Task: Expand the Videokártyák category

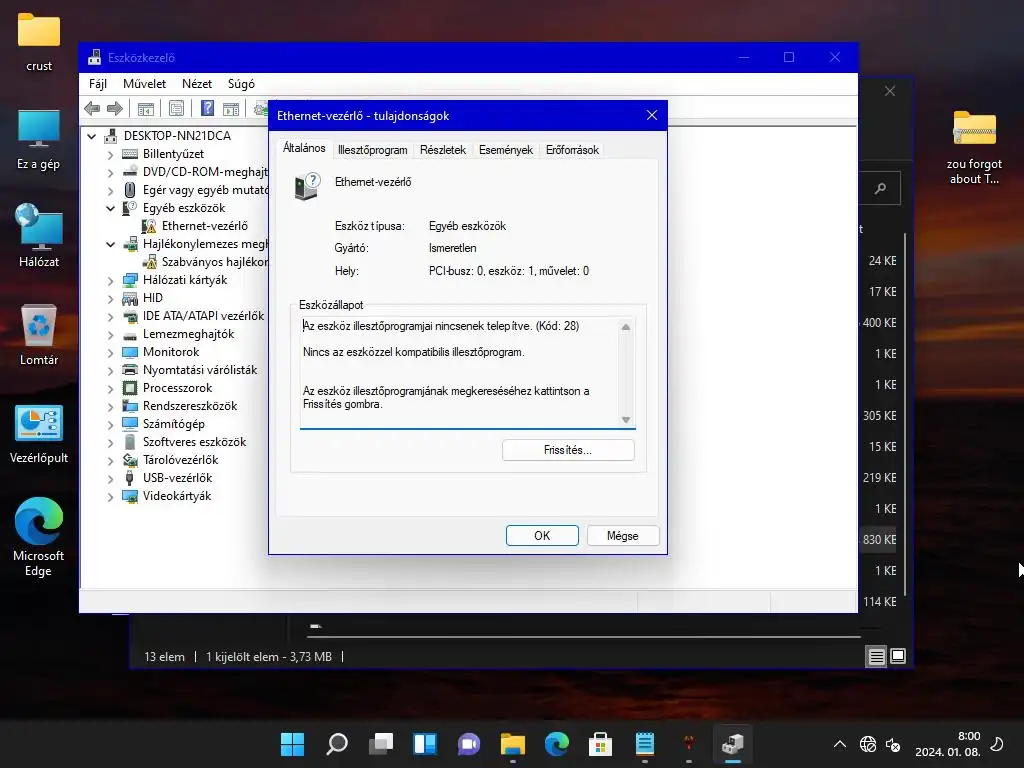Action: point(110,496)
